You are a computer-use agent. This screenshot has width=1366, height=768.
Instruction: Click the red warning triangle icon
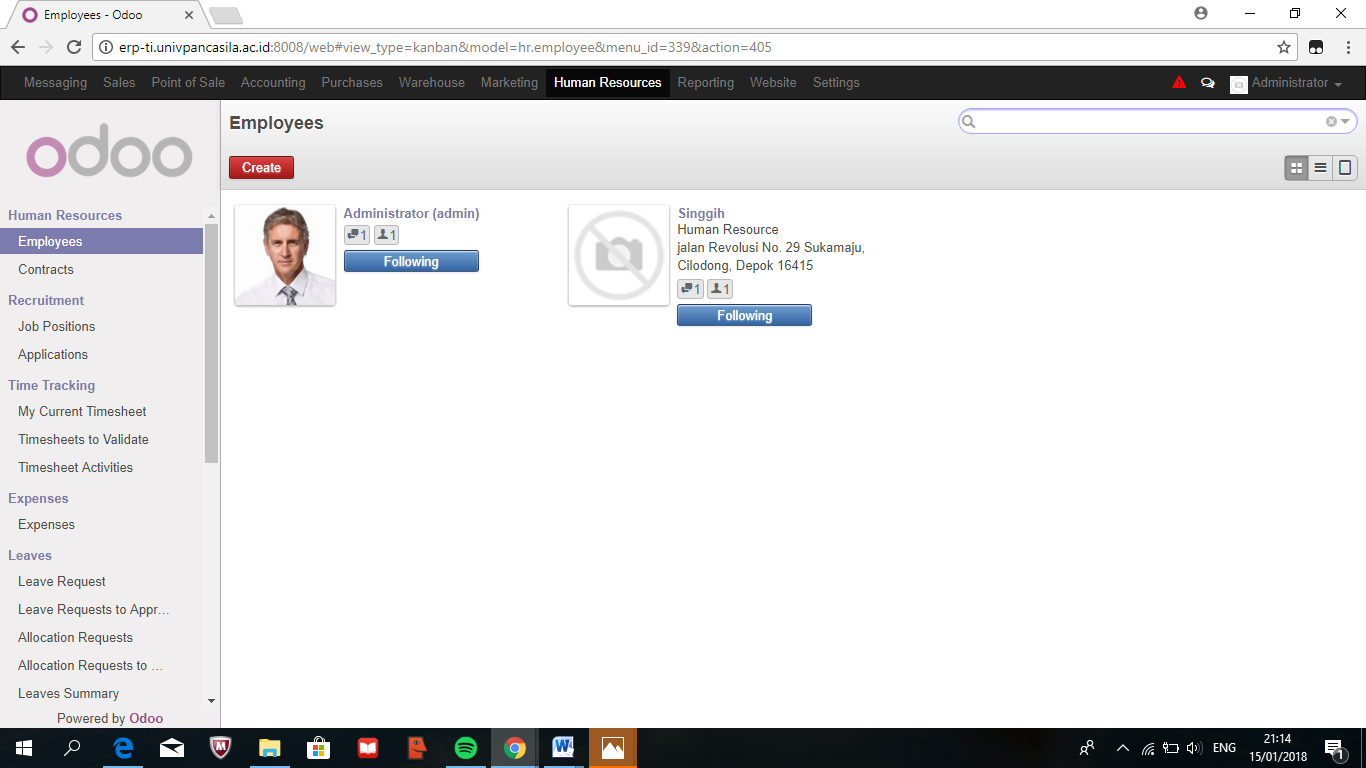(1179, 83)
